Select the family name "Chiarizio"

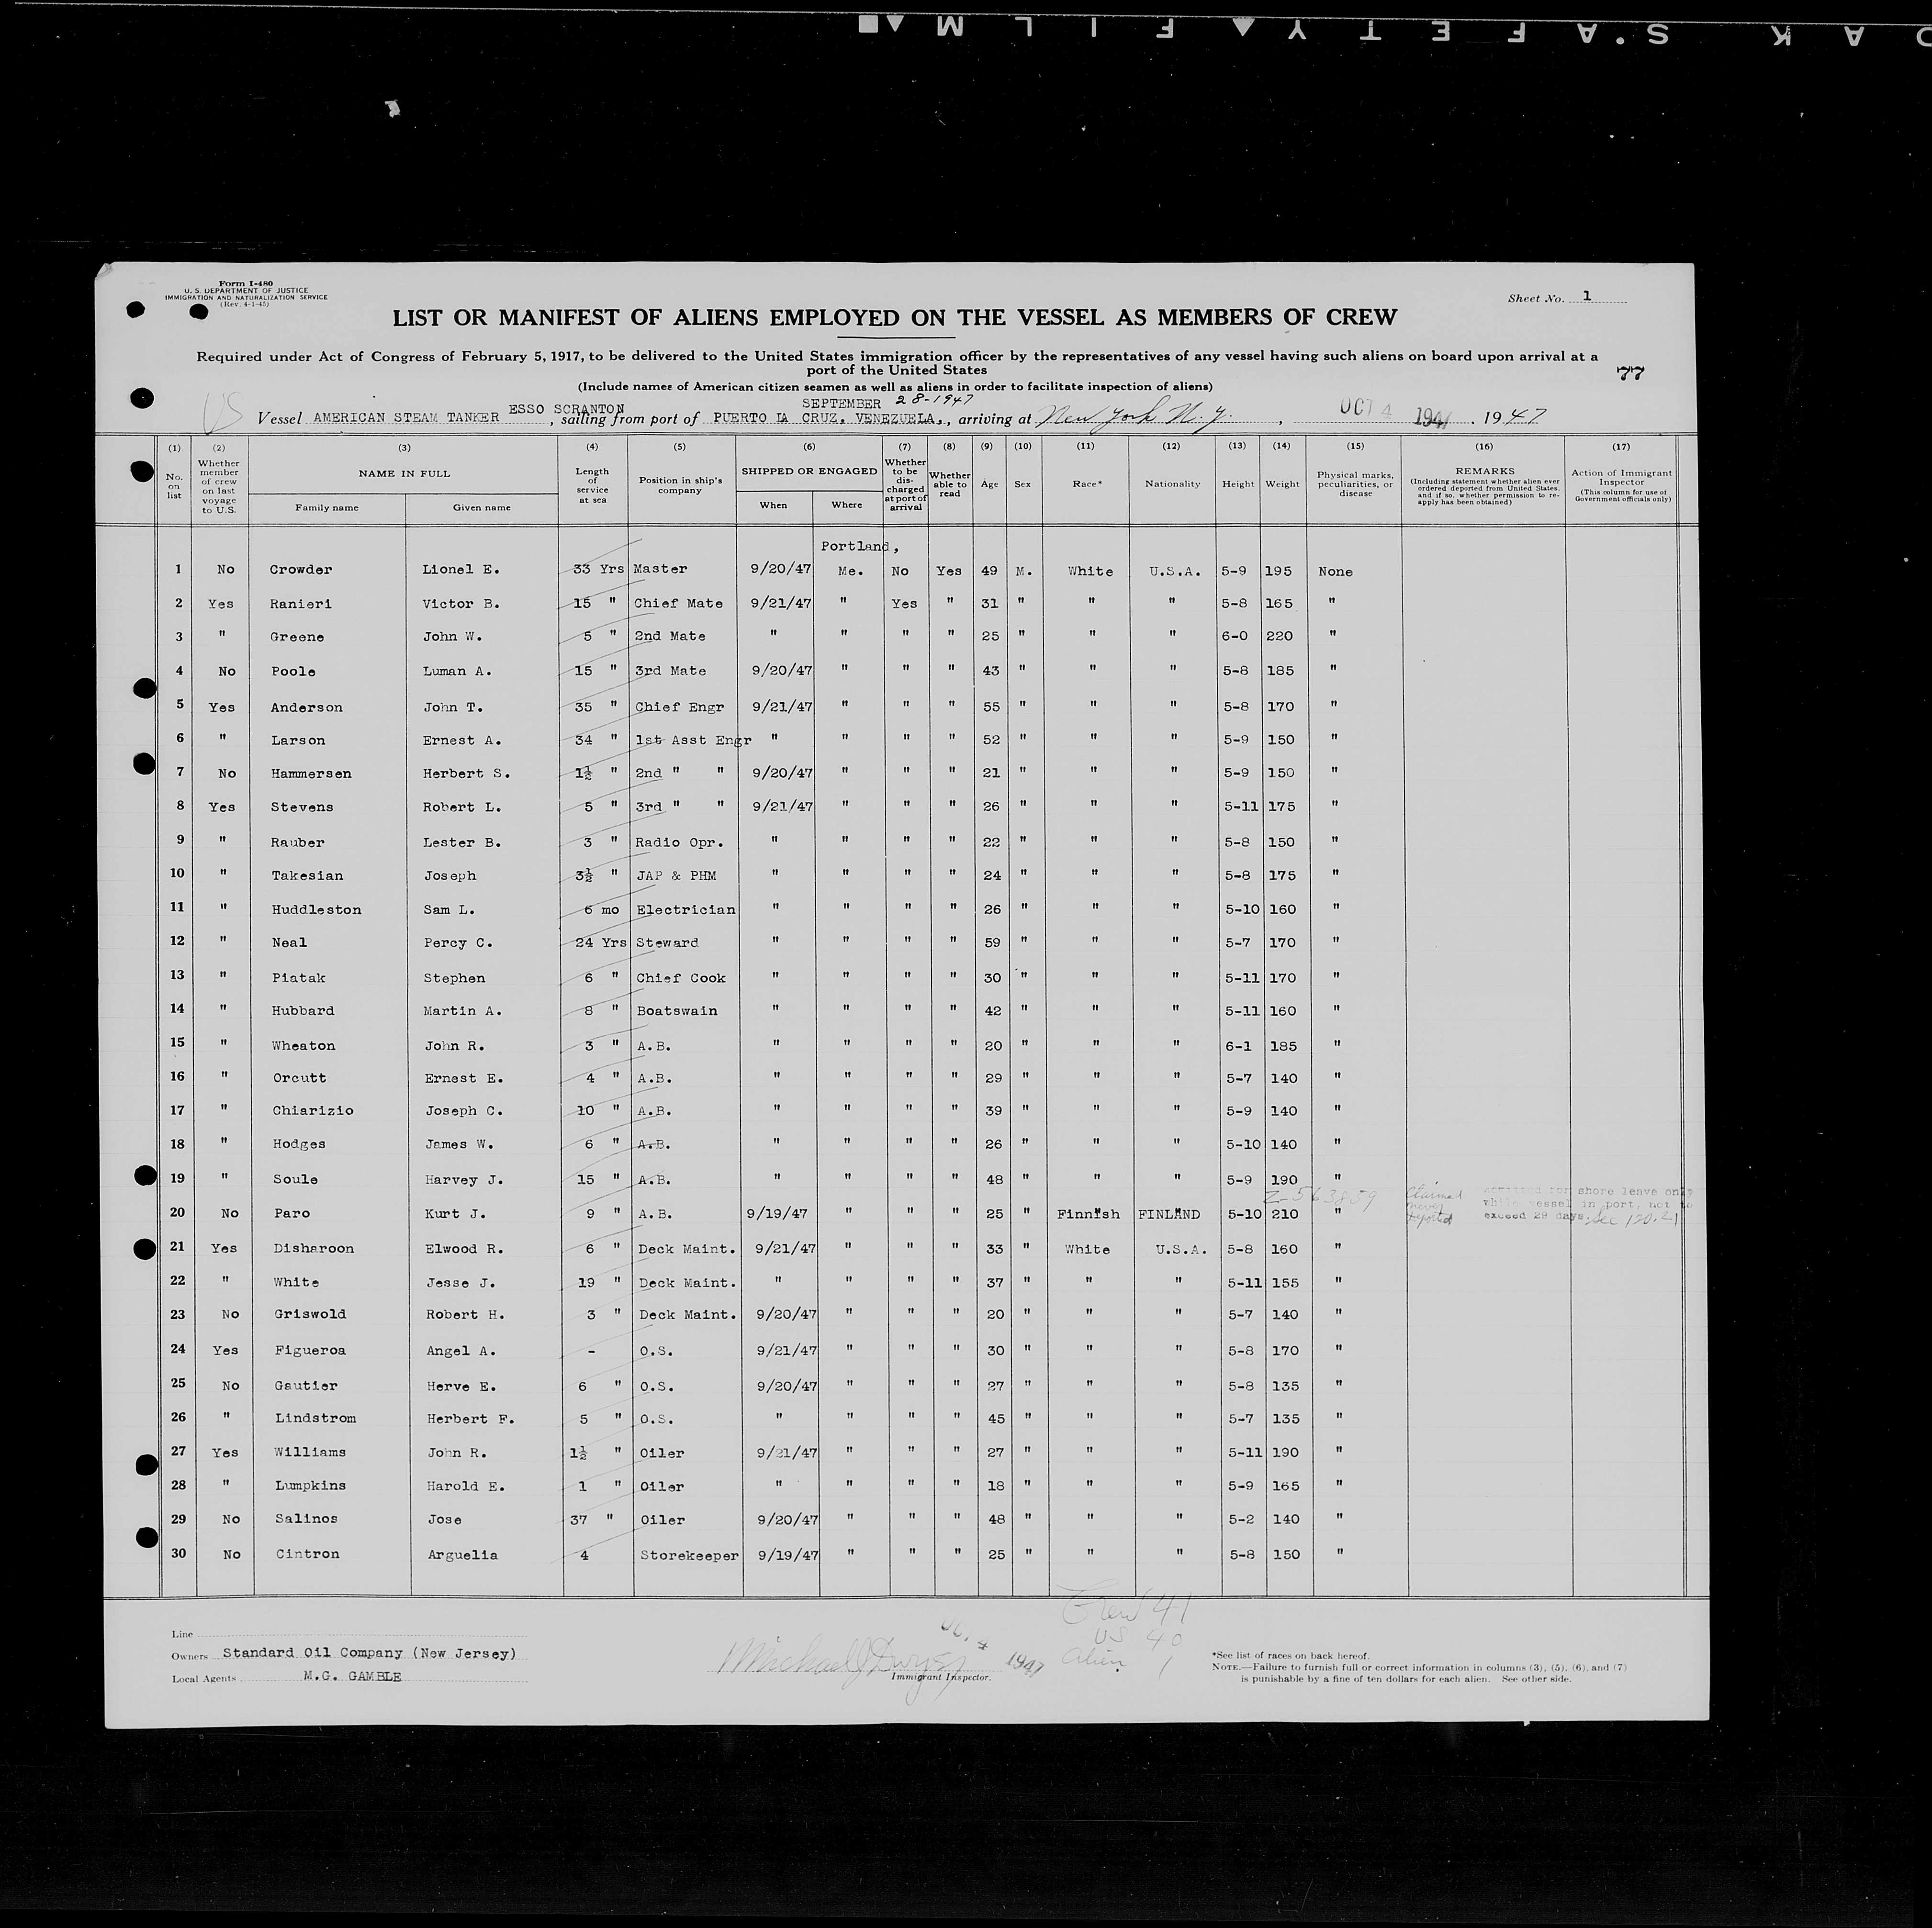pyautogui.click(x=313, y=1111)
